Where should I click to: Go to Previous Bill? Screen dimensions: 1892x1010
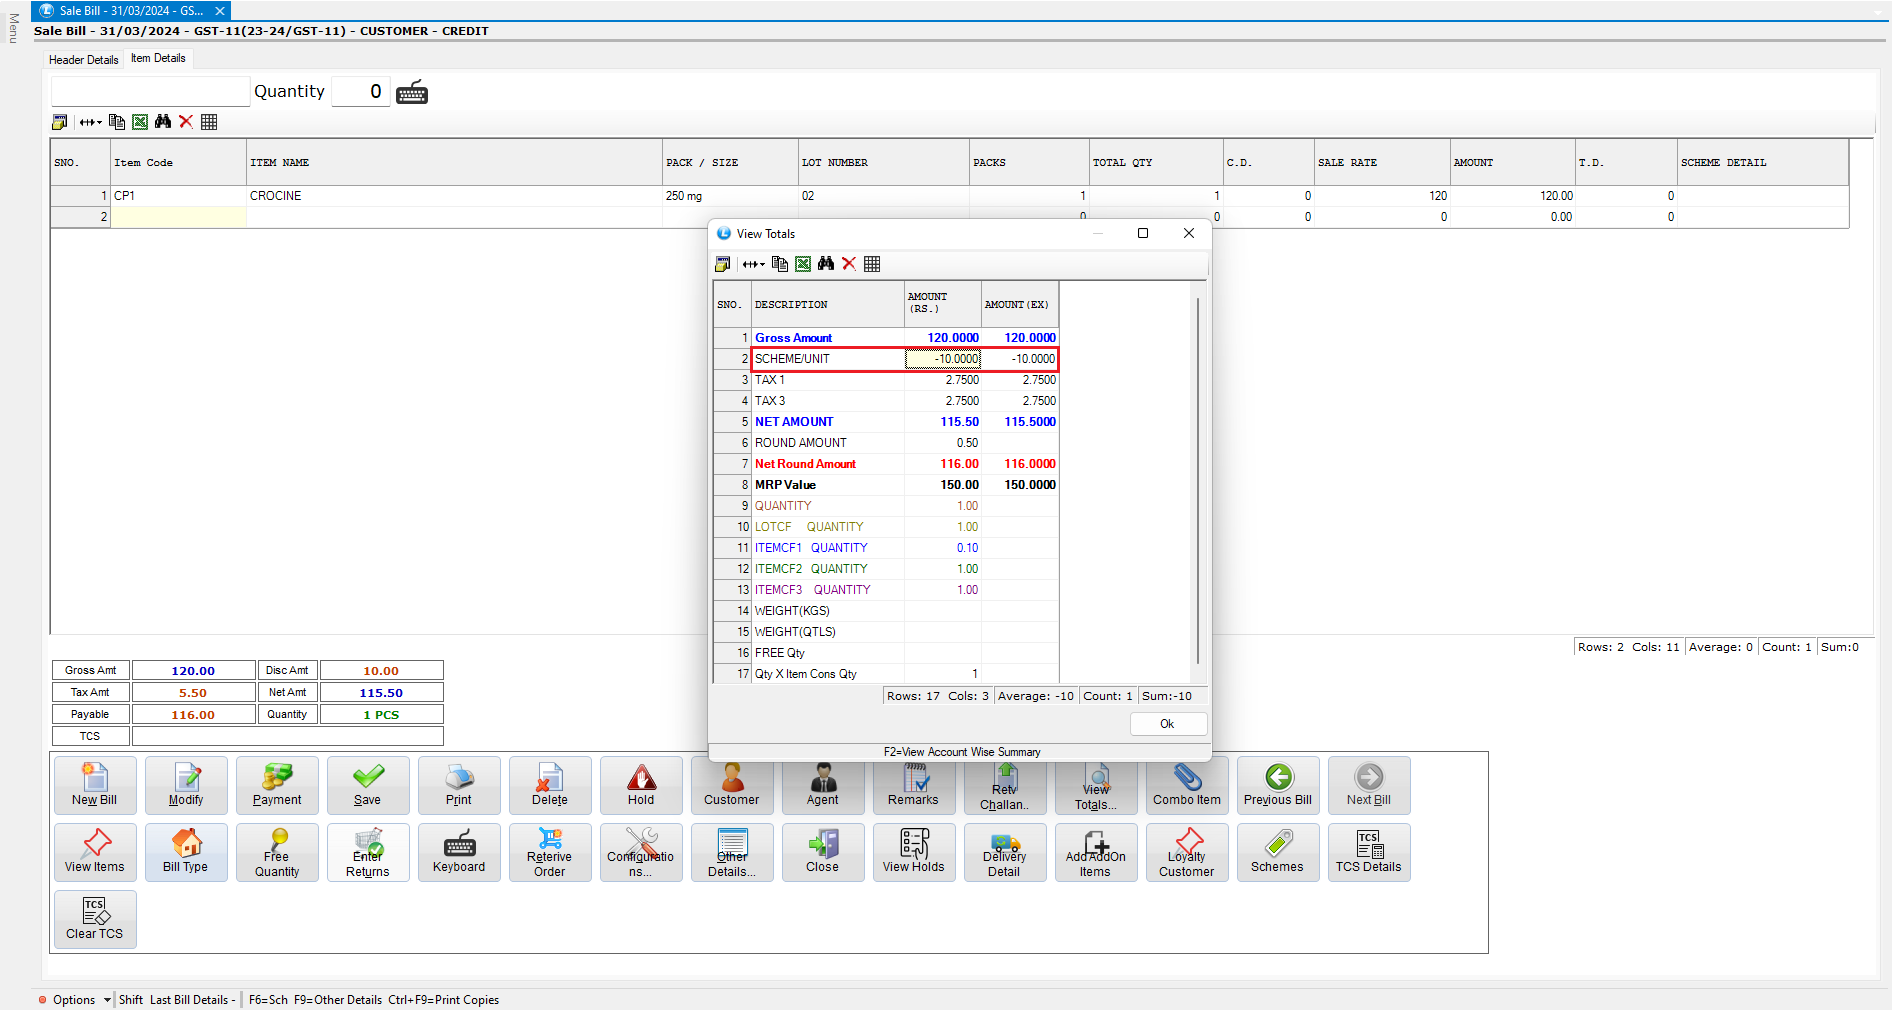tap(1277, 785)
